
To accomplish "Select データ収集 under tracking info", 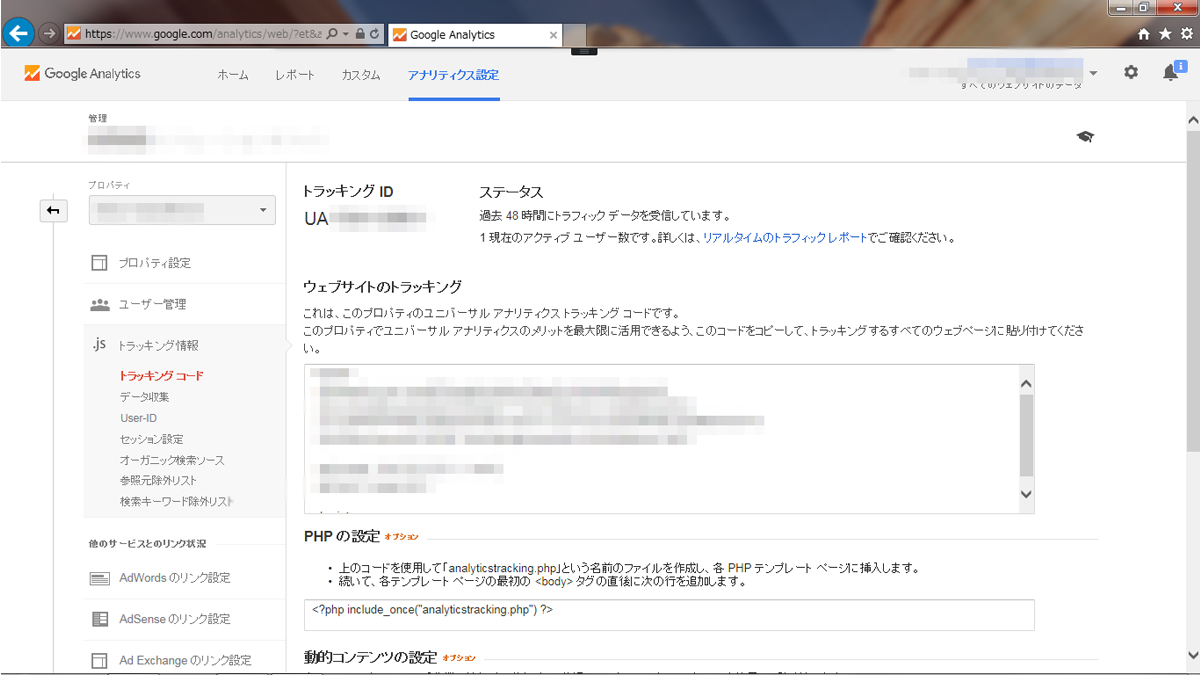I will pyautogui.click(x=144, y=397).
